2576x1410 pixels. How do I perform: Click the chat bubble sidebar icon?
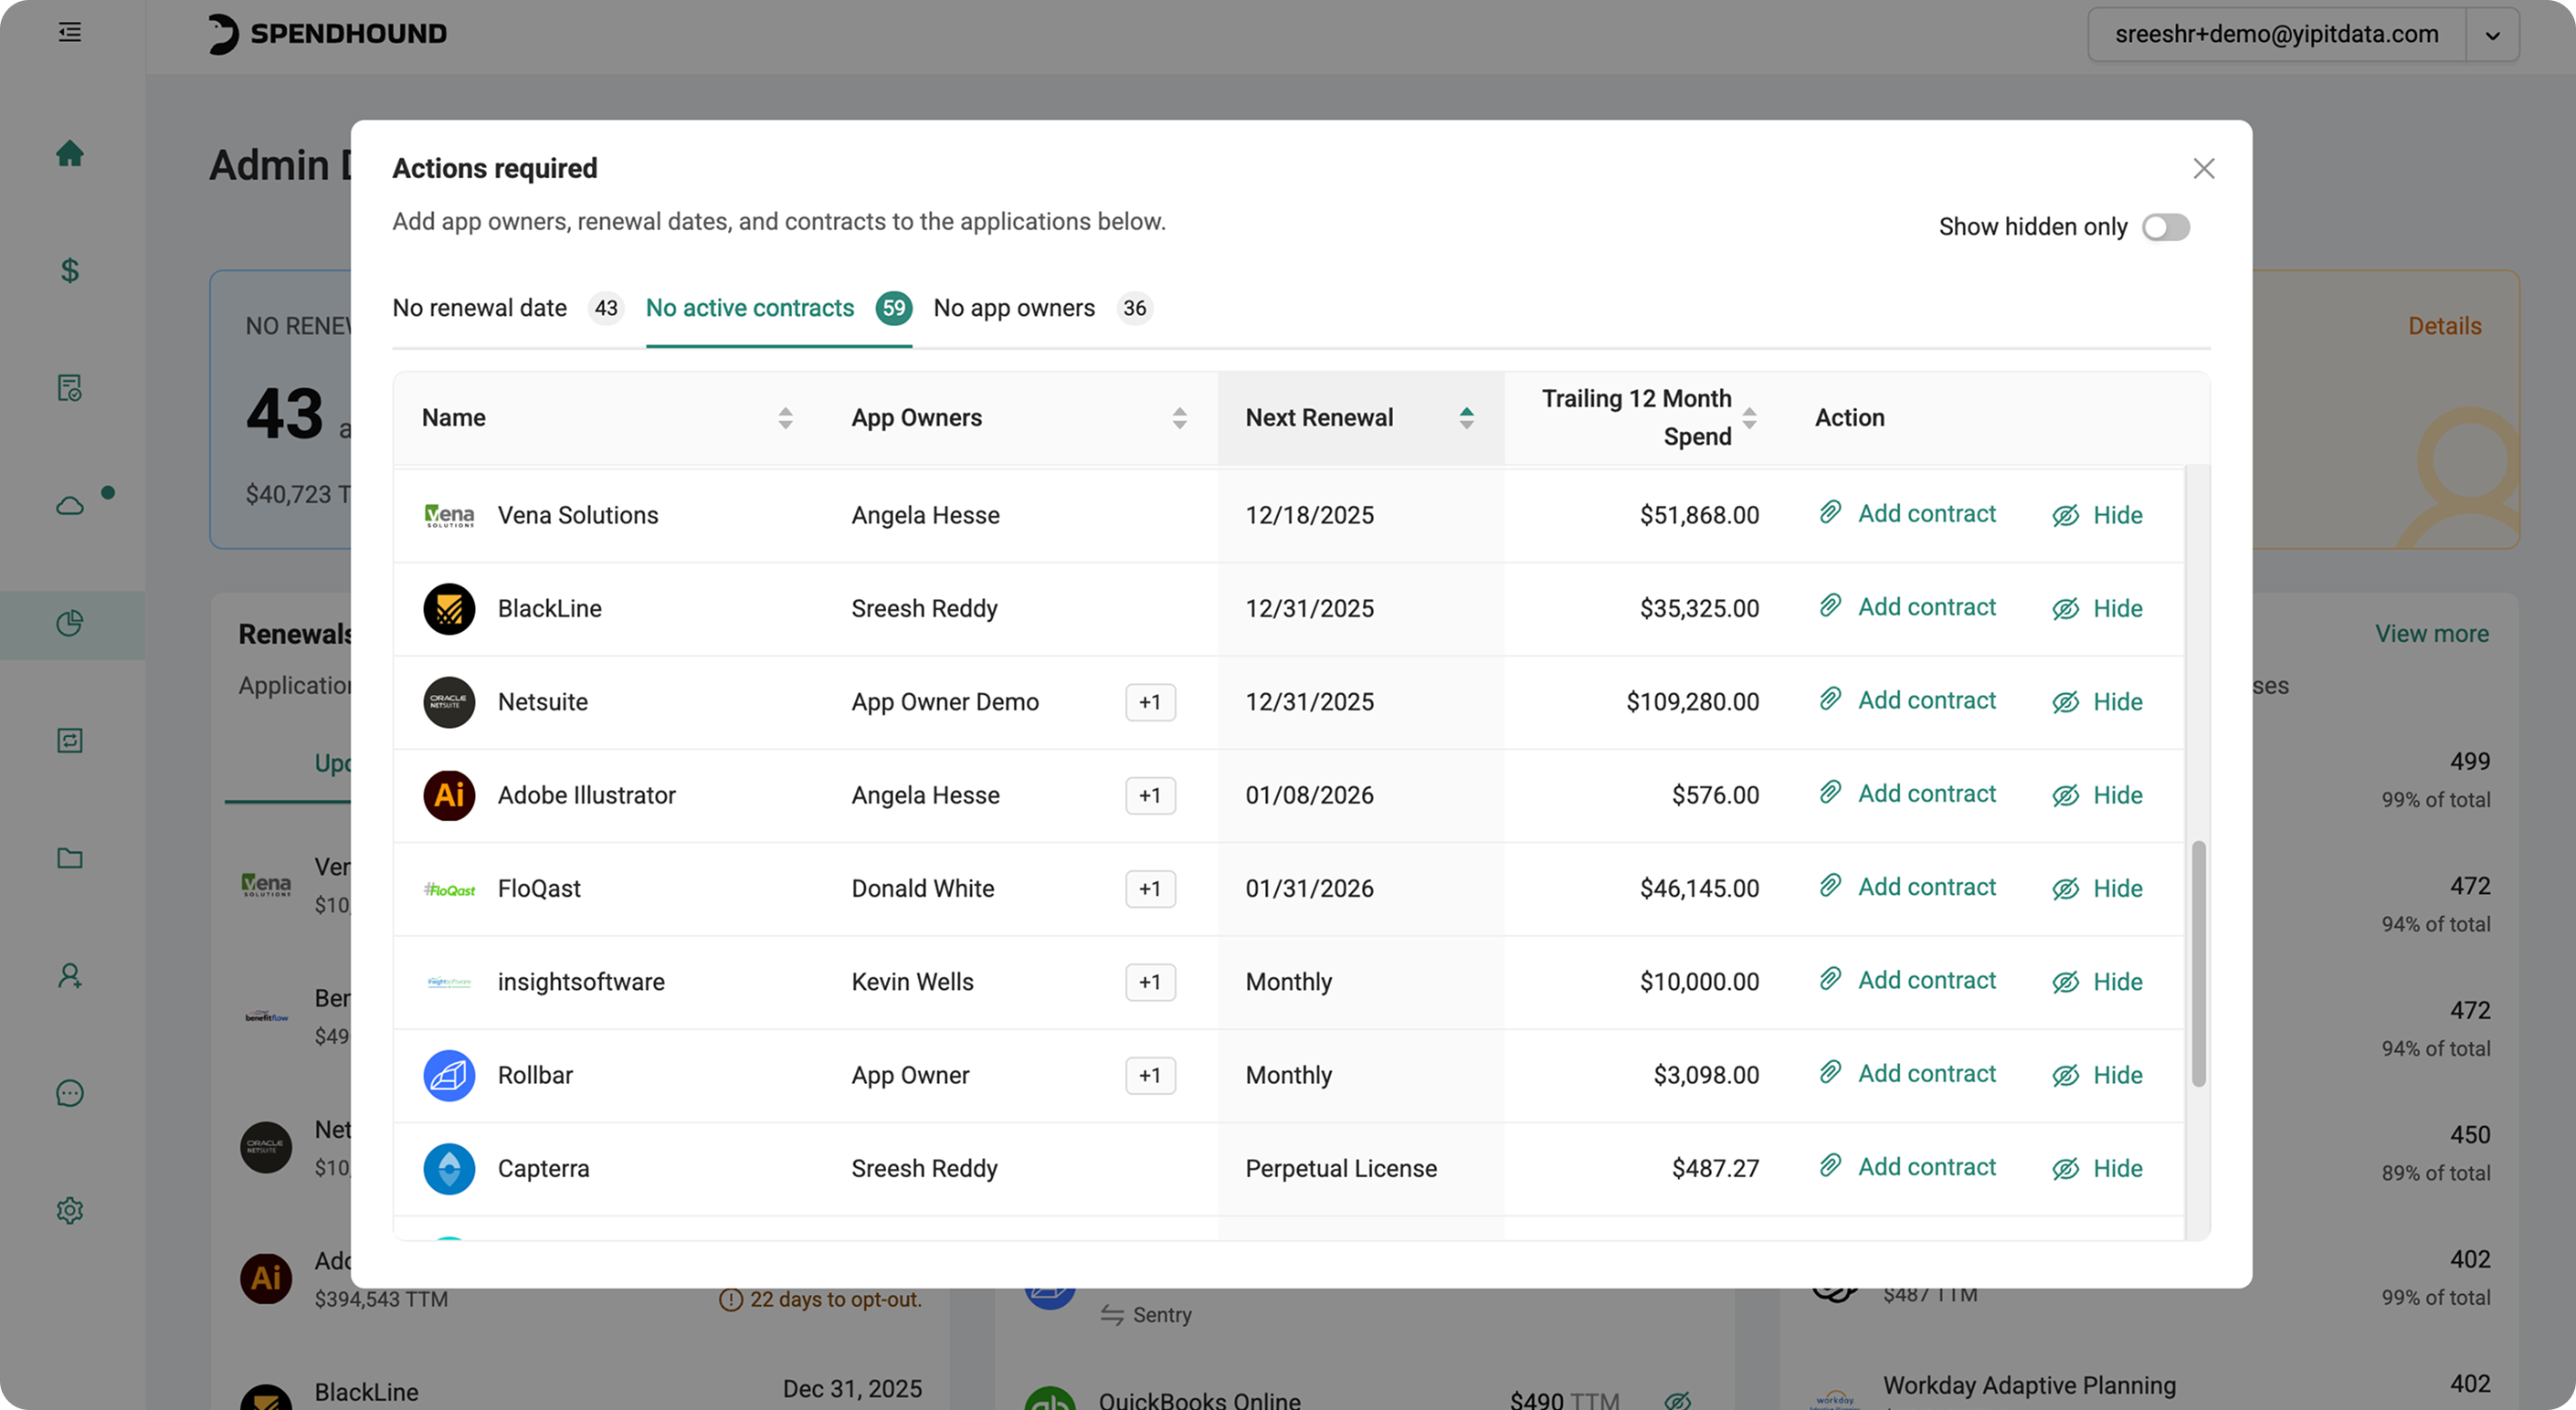[69, 1093]
